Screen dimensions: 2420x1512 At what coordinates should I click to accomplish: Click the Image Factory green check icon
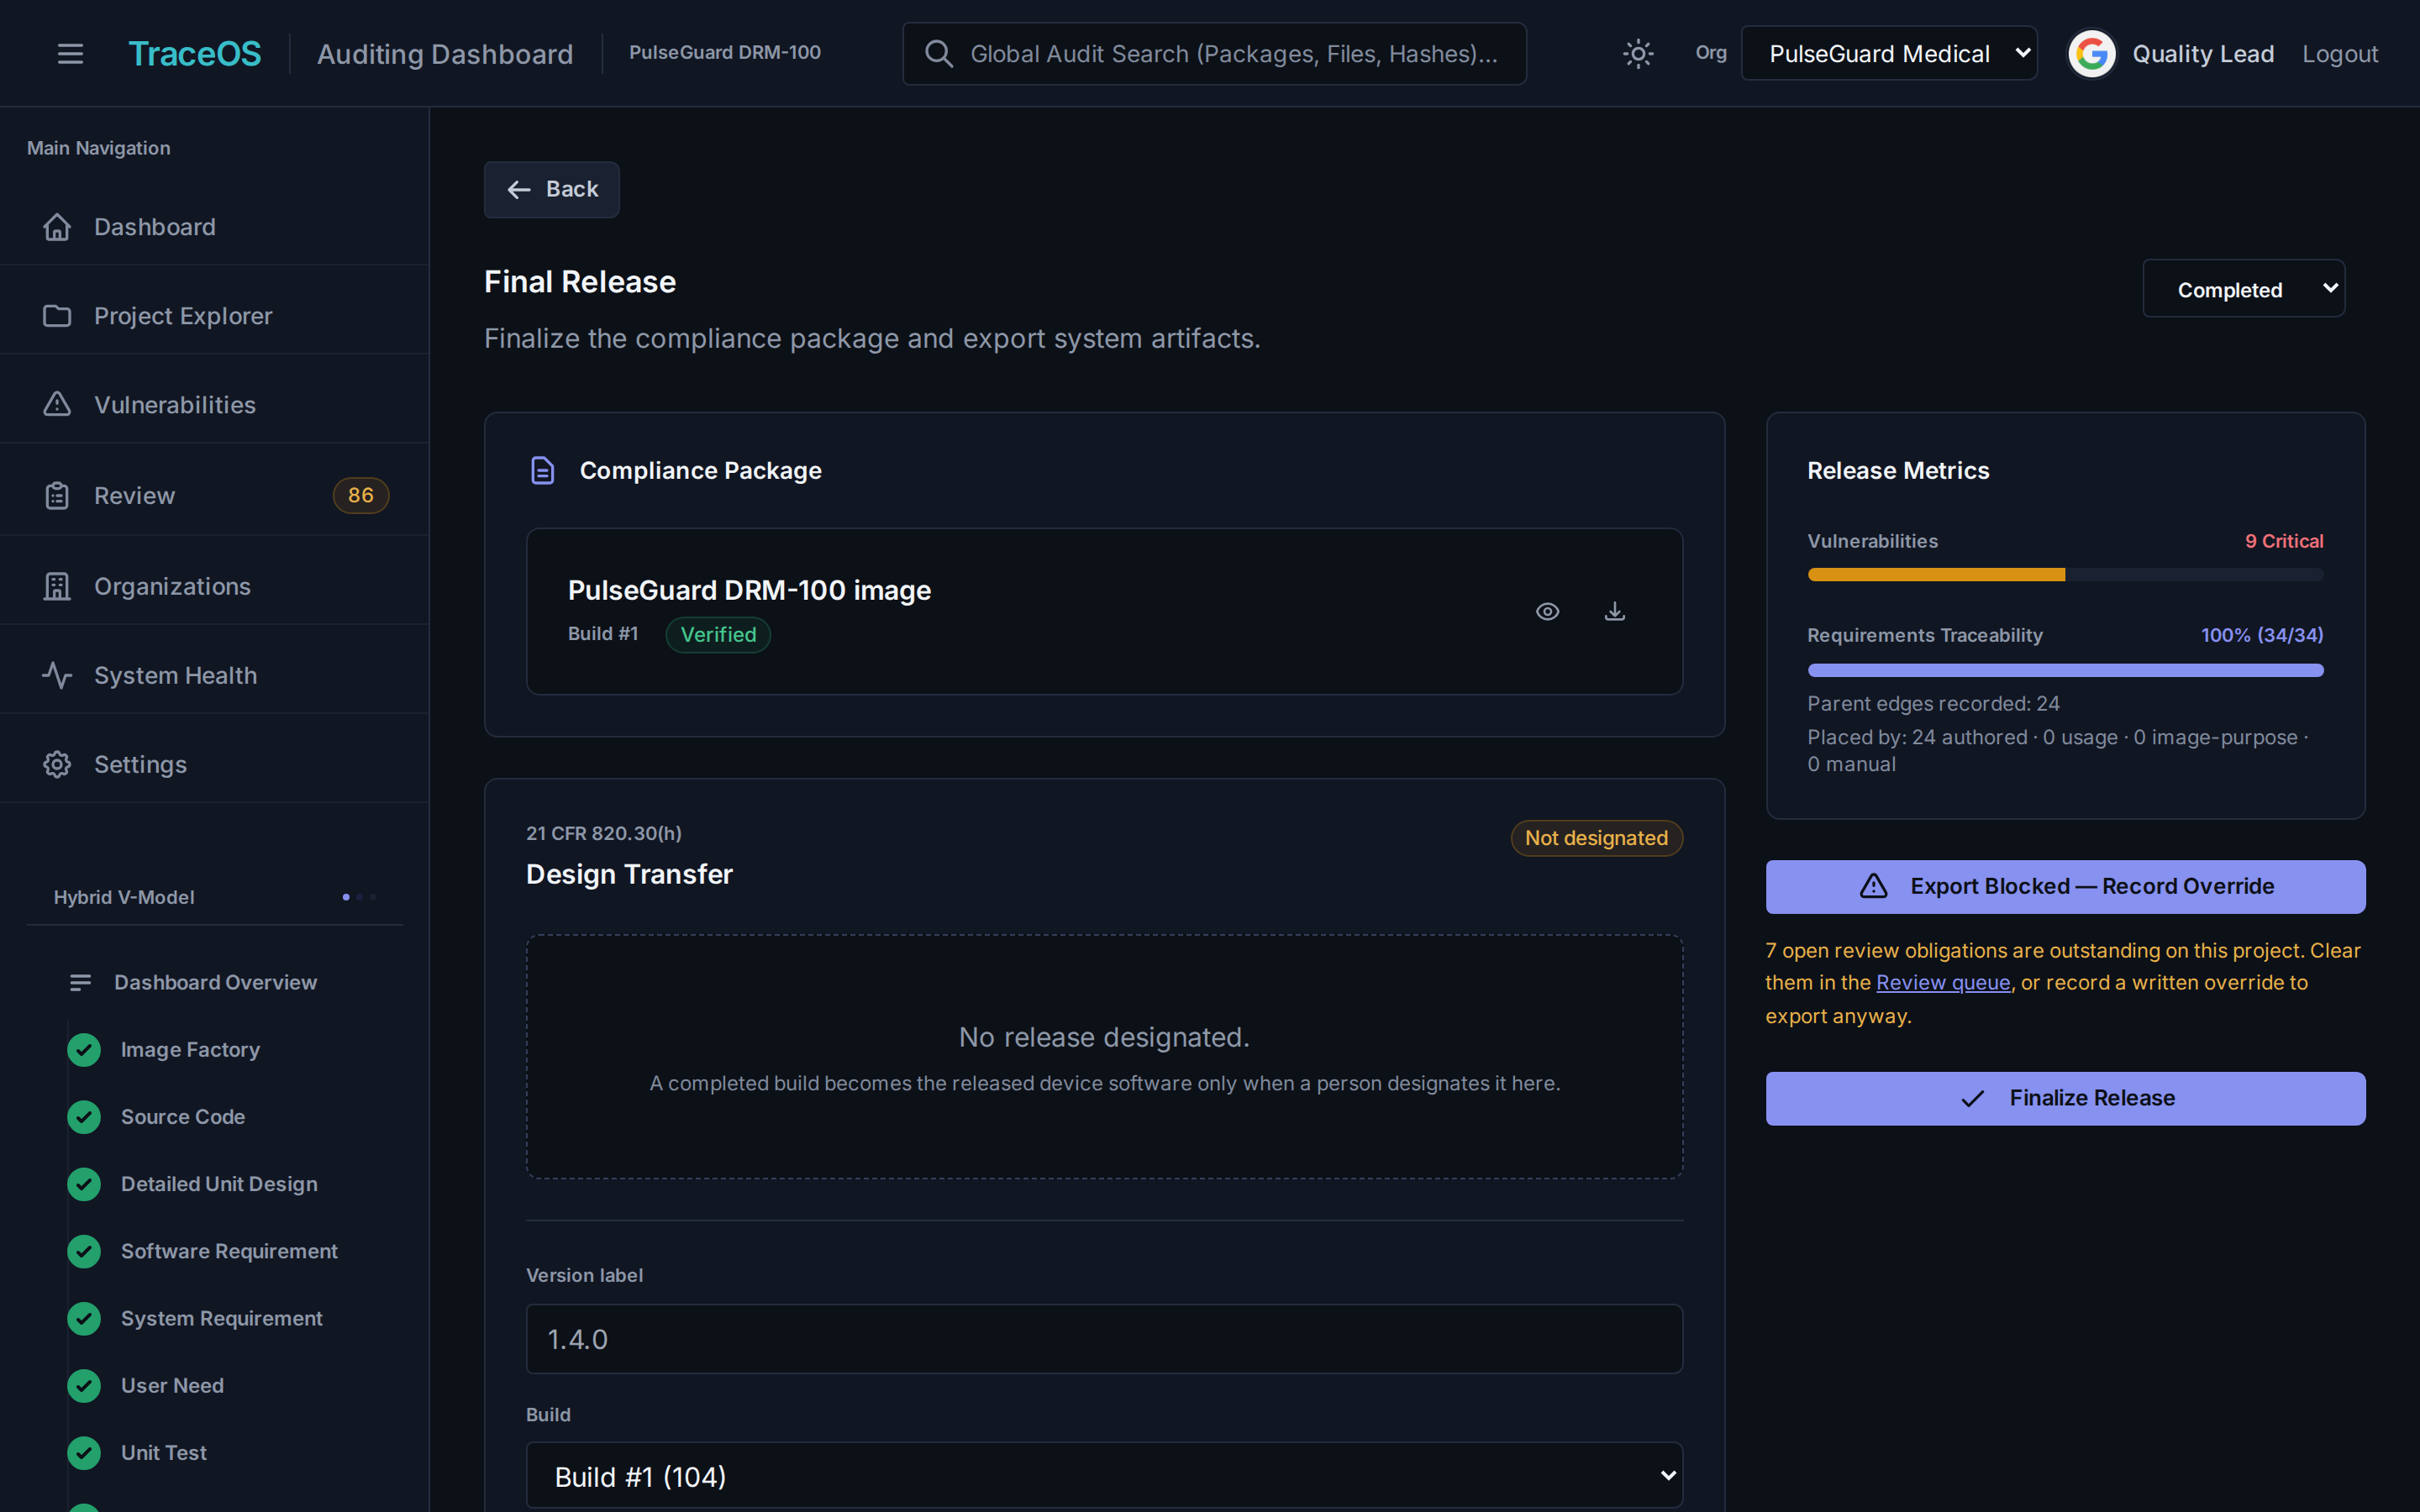click(x=84, y=1050)
